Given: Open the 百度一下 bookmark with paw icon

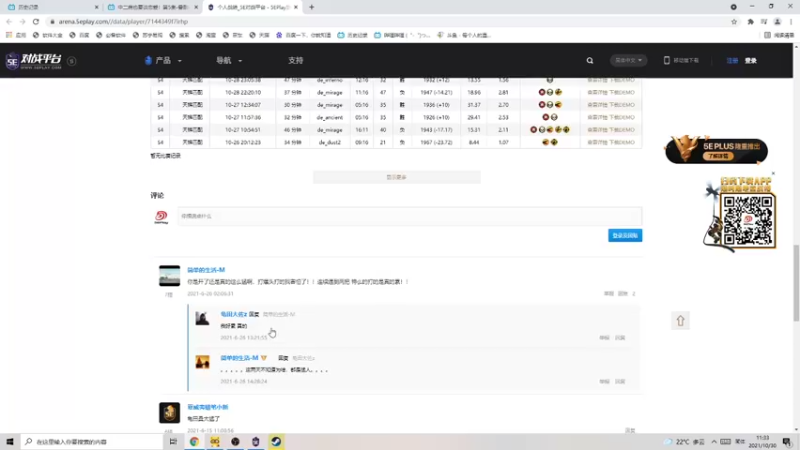Looking at the screenshot, I should [304, 35].
